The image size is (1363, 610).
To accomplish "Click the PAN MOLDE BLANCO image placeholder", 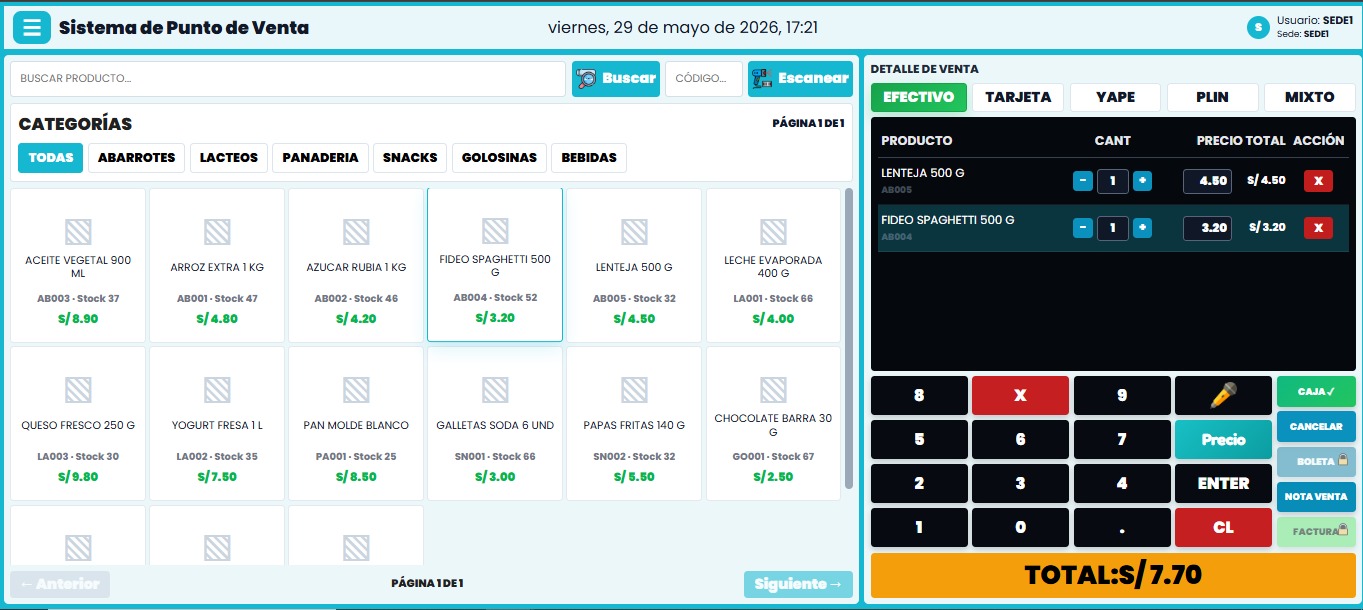I will pyautogui.click(x=356, y=390).
